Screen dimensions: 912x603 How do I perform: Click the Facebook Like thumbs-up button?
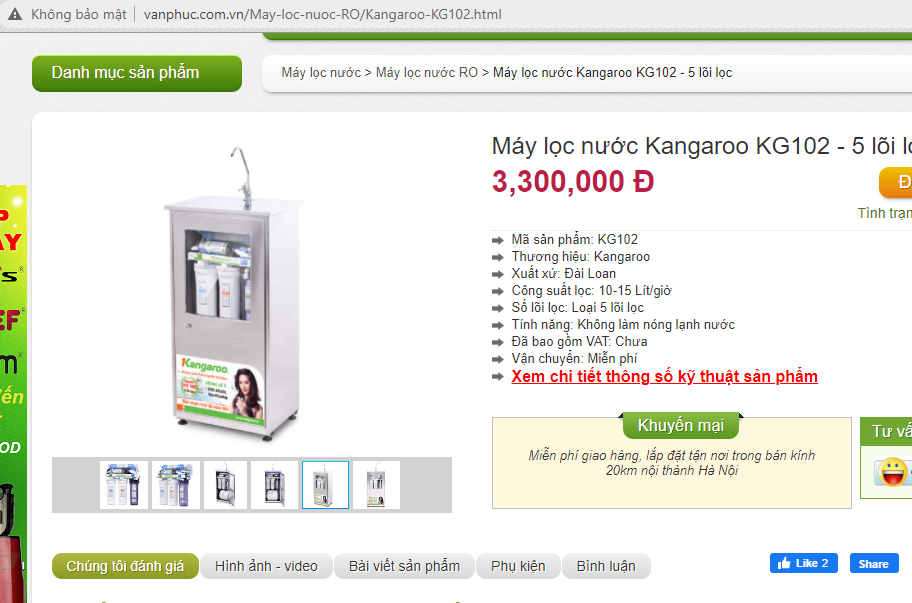tap(803, 563)
